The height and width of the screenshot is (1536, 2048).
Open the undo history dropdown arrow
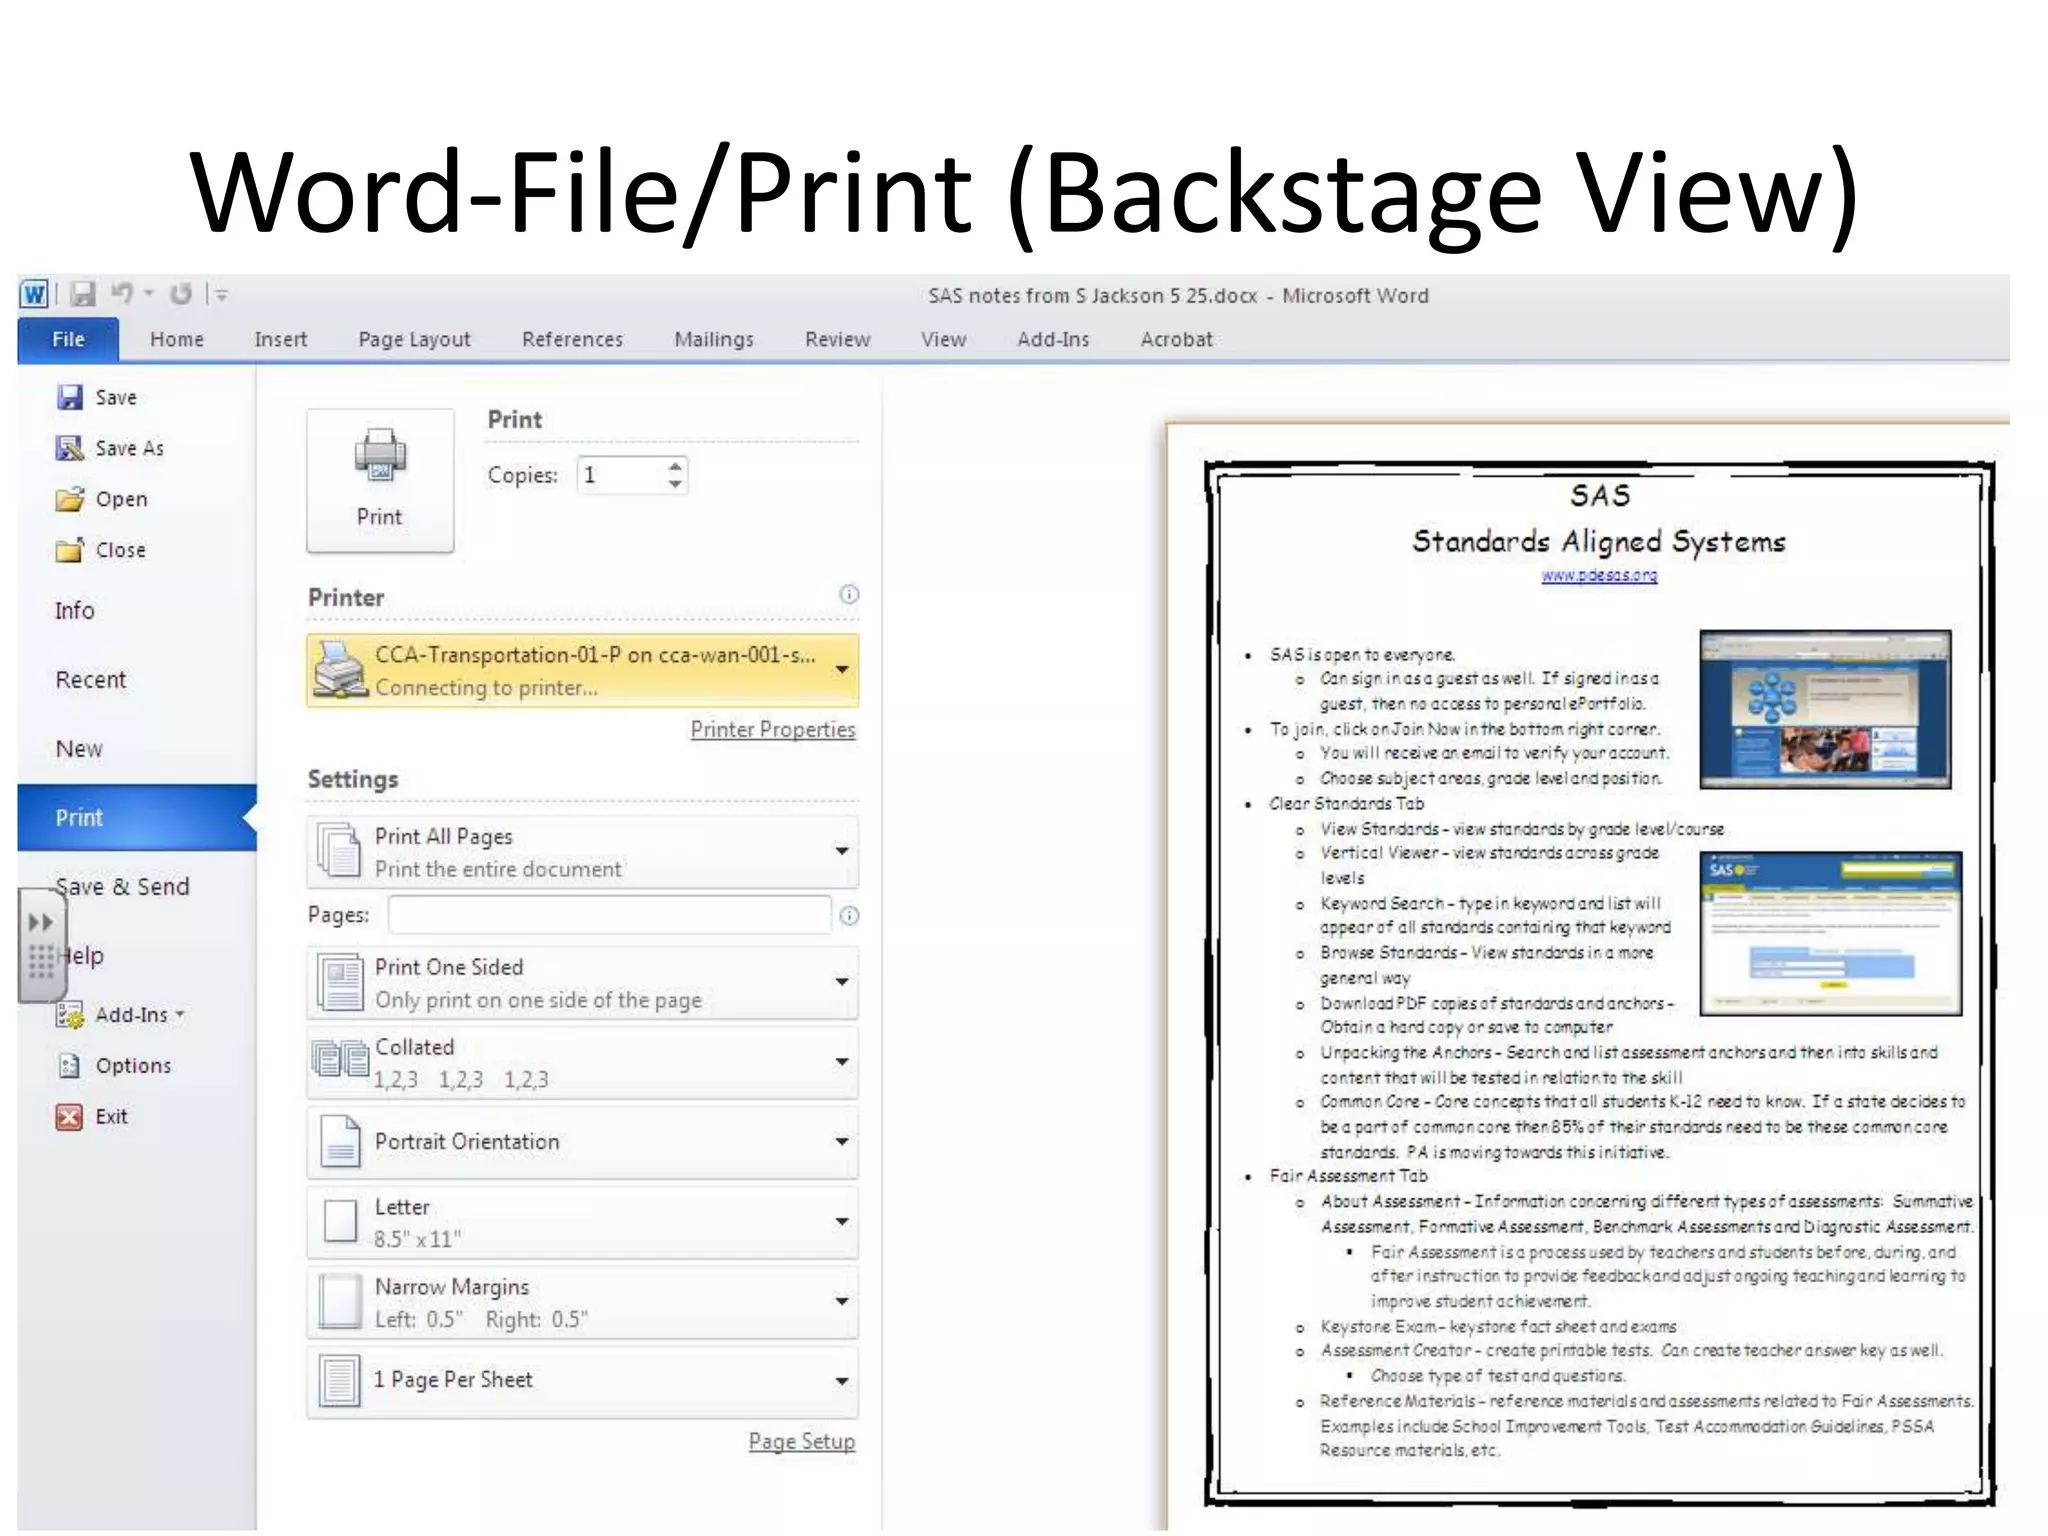[x=149, y=293]
